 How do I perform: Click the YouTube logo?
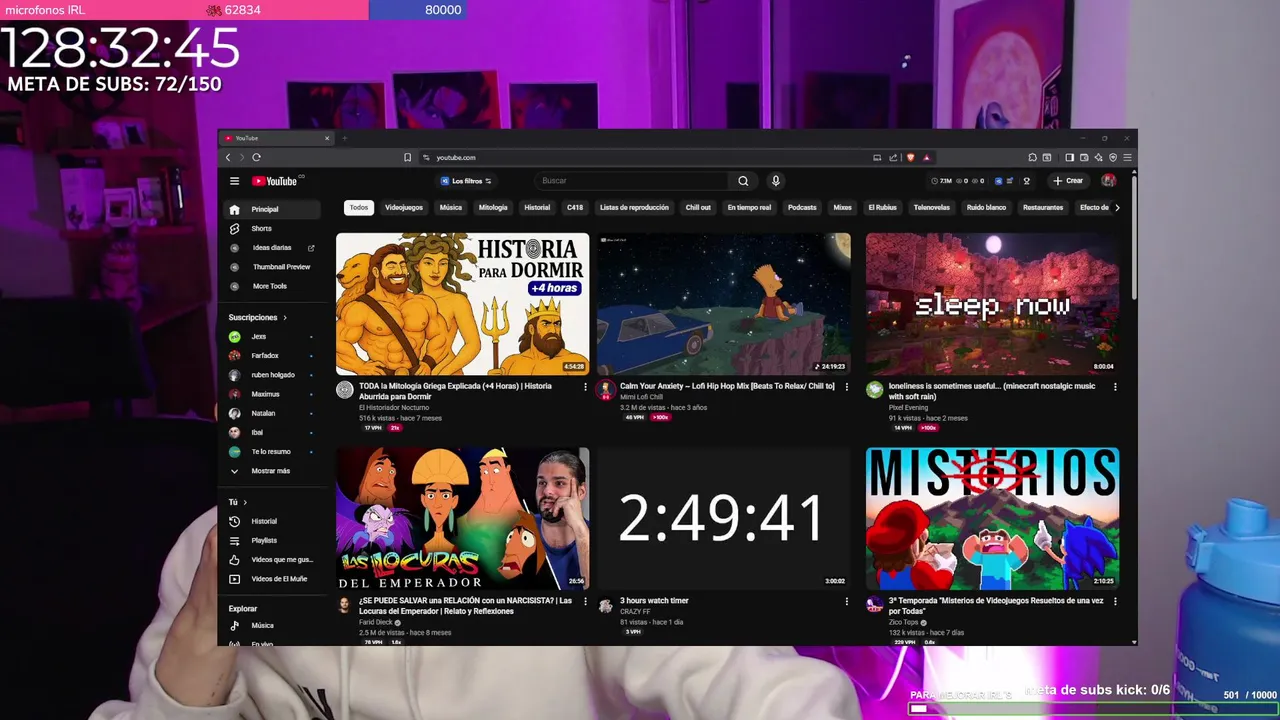tap(275, 181)
